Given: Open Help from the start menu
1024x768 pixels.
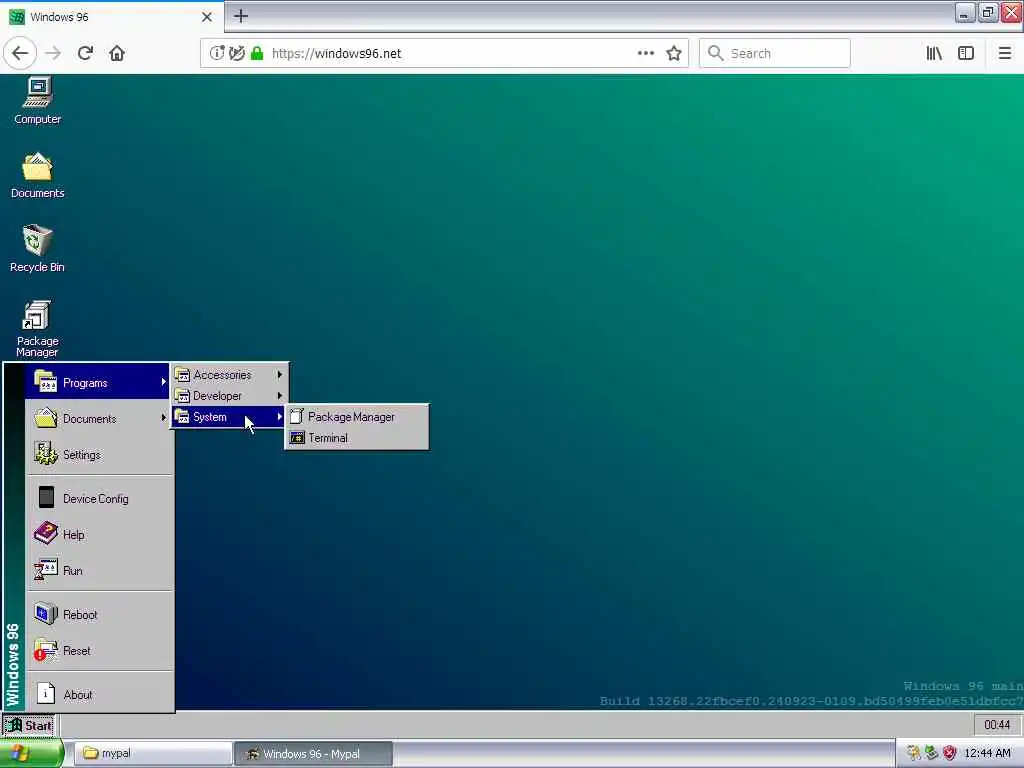Looking at the screenshot, I should [x=97, y=534].
